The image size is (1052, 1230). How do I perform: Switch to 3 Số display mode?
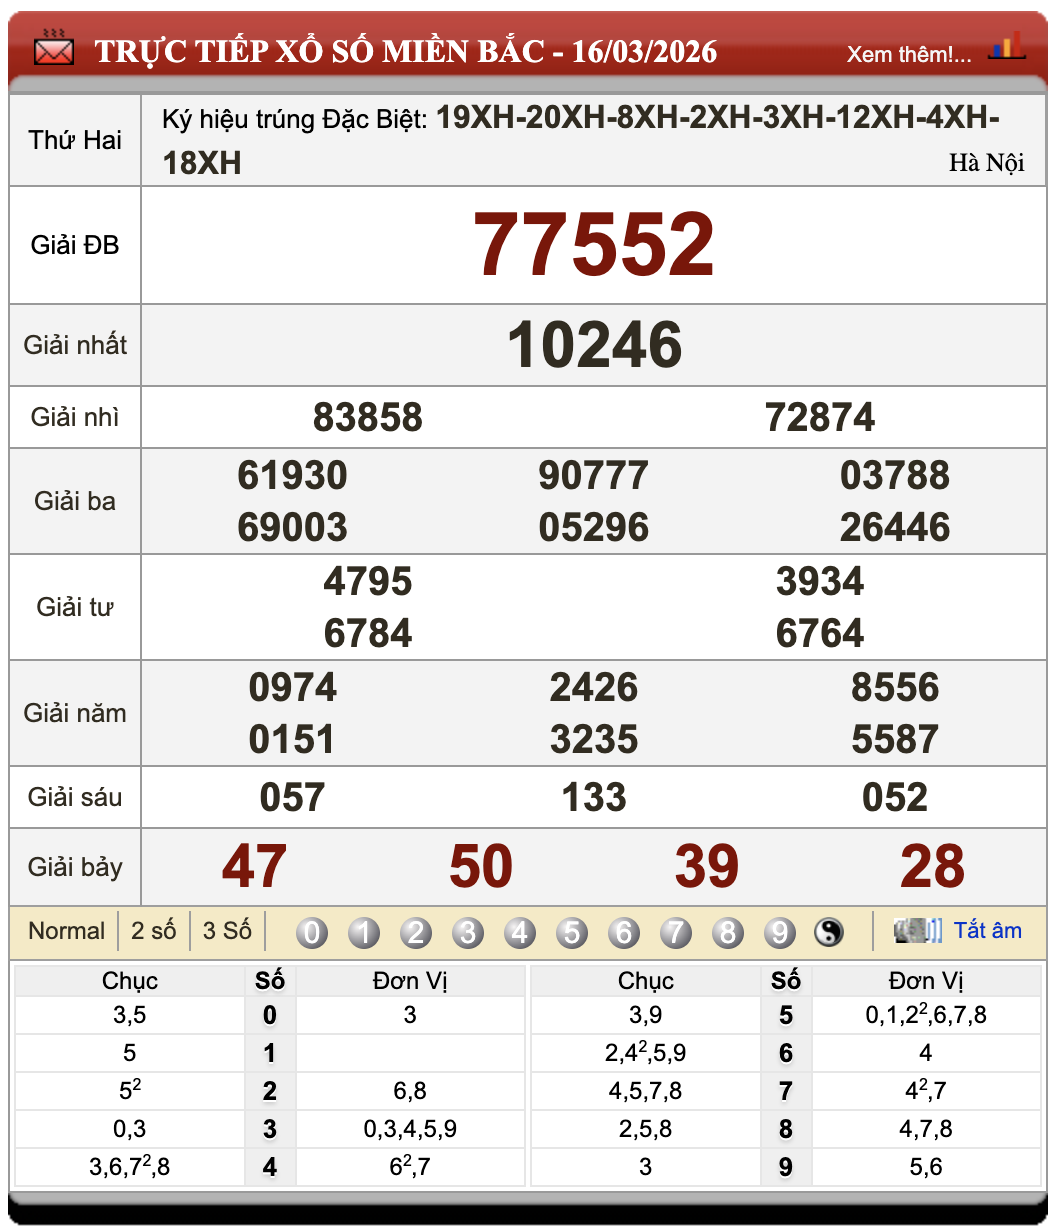coord(227,931)
